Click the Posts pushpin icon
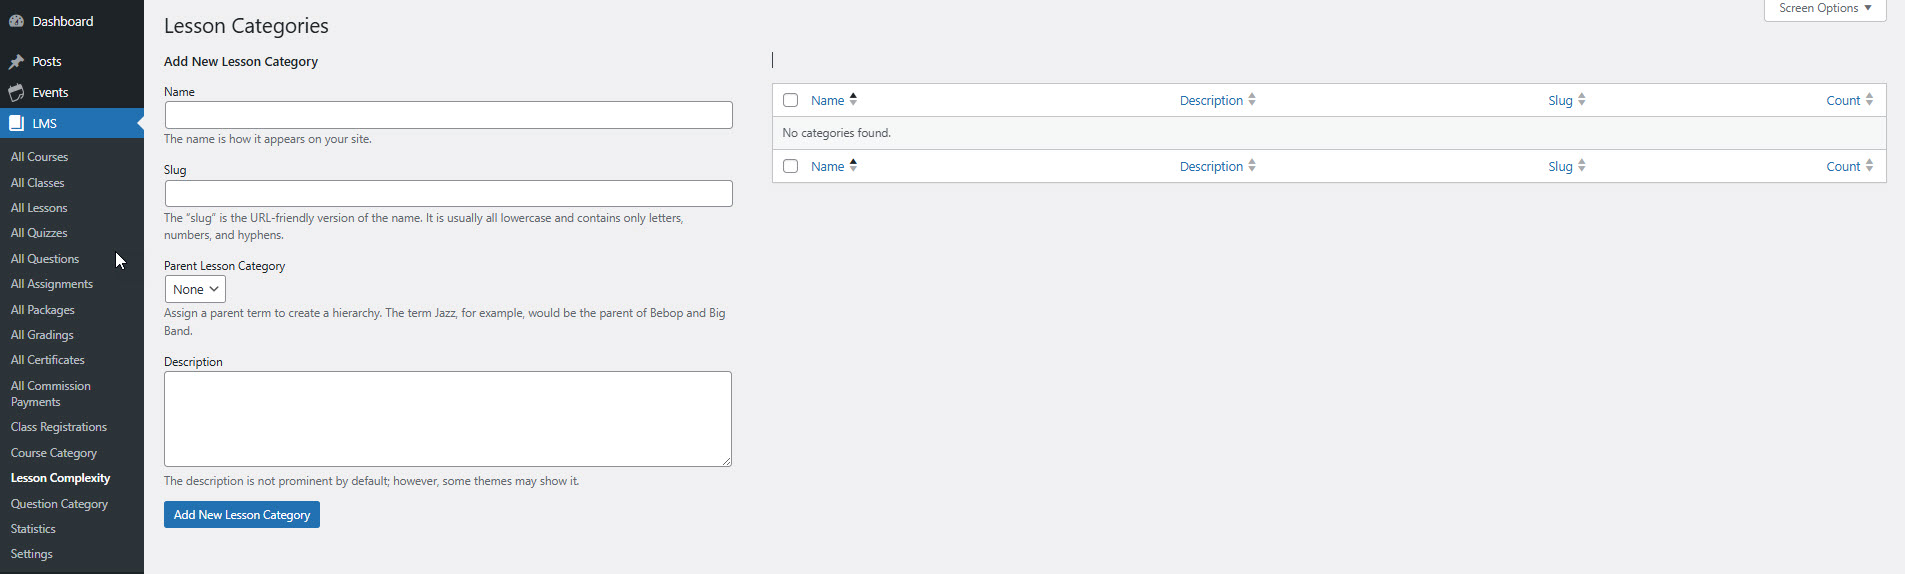The height and width of the screenshot is (574, 1905). tap(16, 62)
